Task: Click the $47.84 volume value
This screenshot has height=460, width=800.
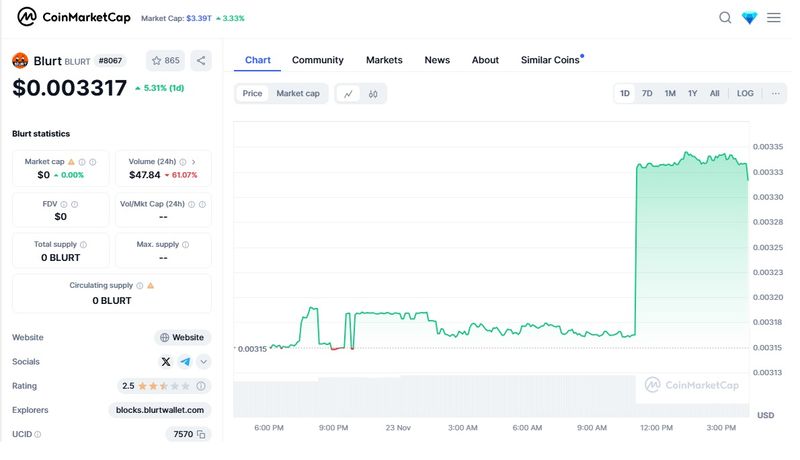Action: tap(144, 175)
